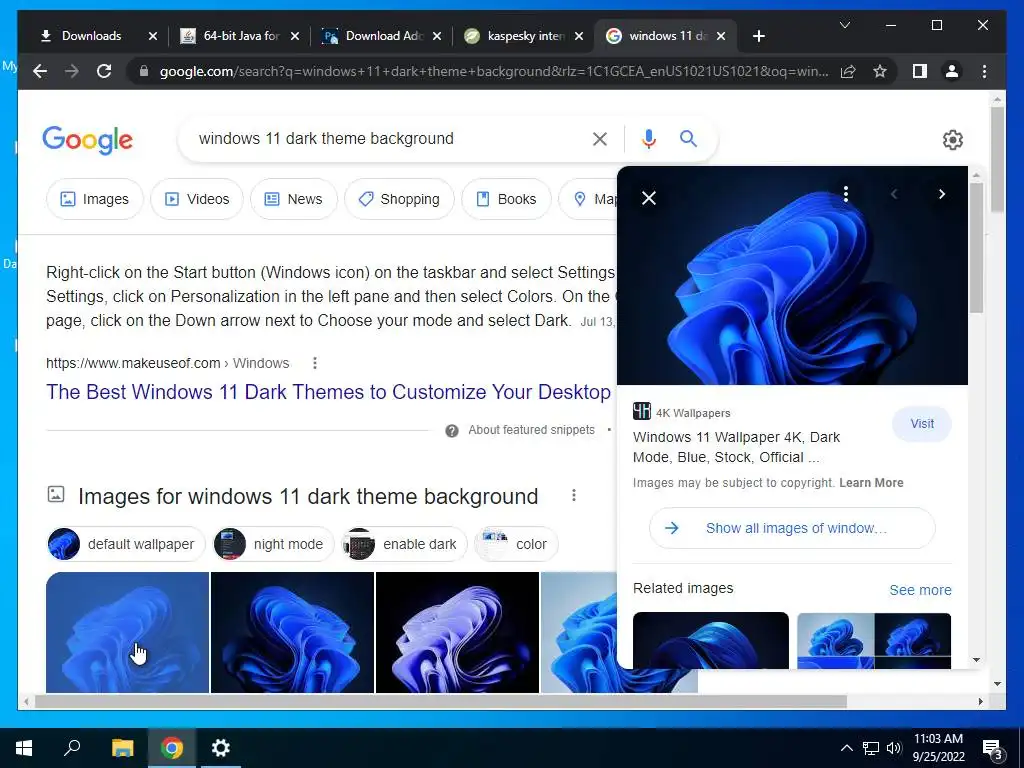Click Learn More copyright link
1024x768 pixels.
tap(871, 483)
